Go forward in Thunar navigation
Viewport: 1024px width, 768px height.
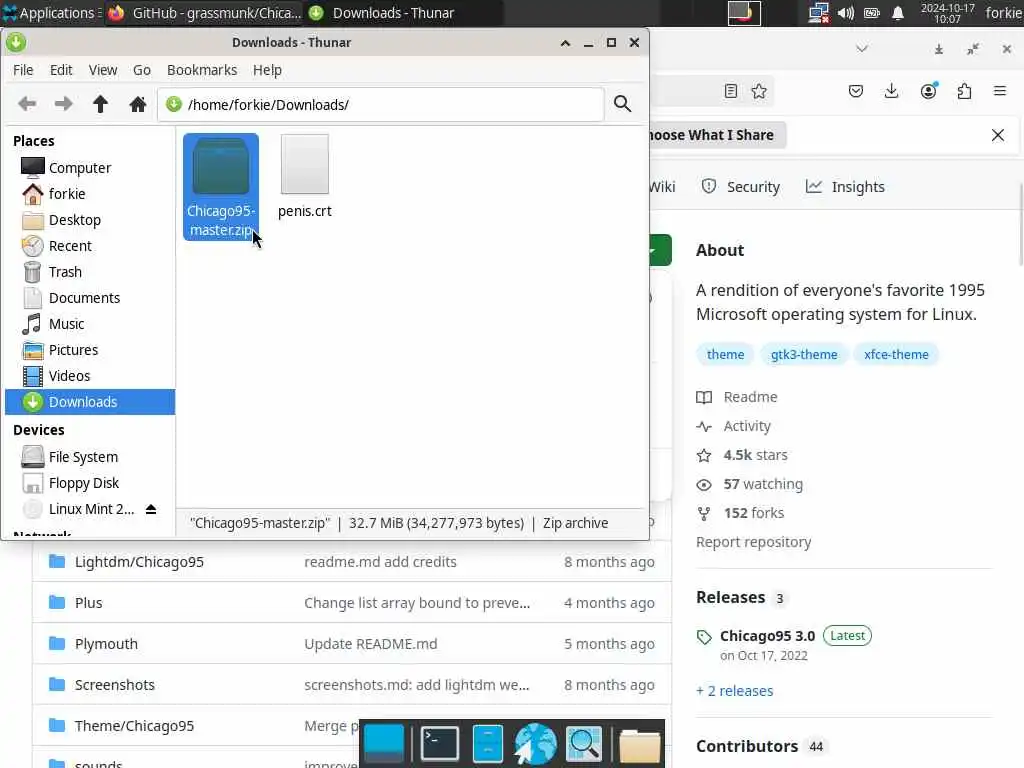[63, 104]
